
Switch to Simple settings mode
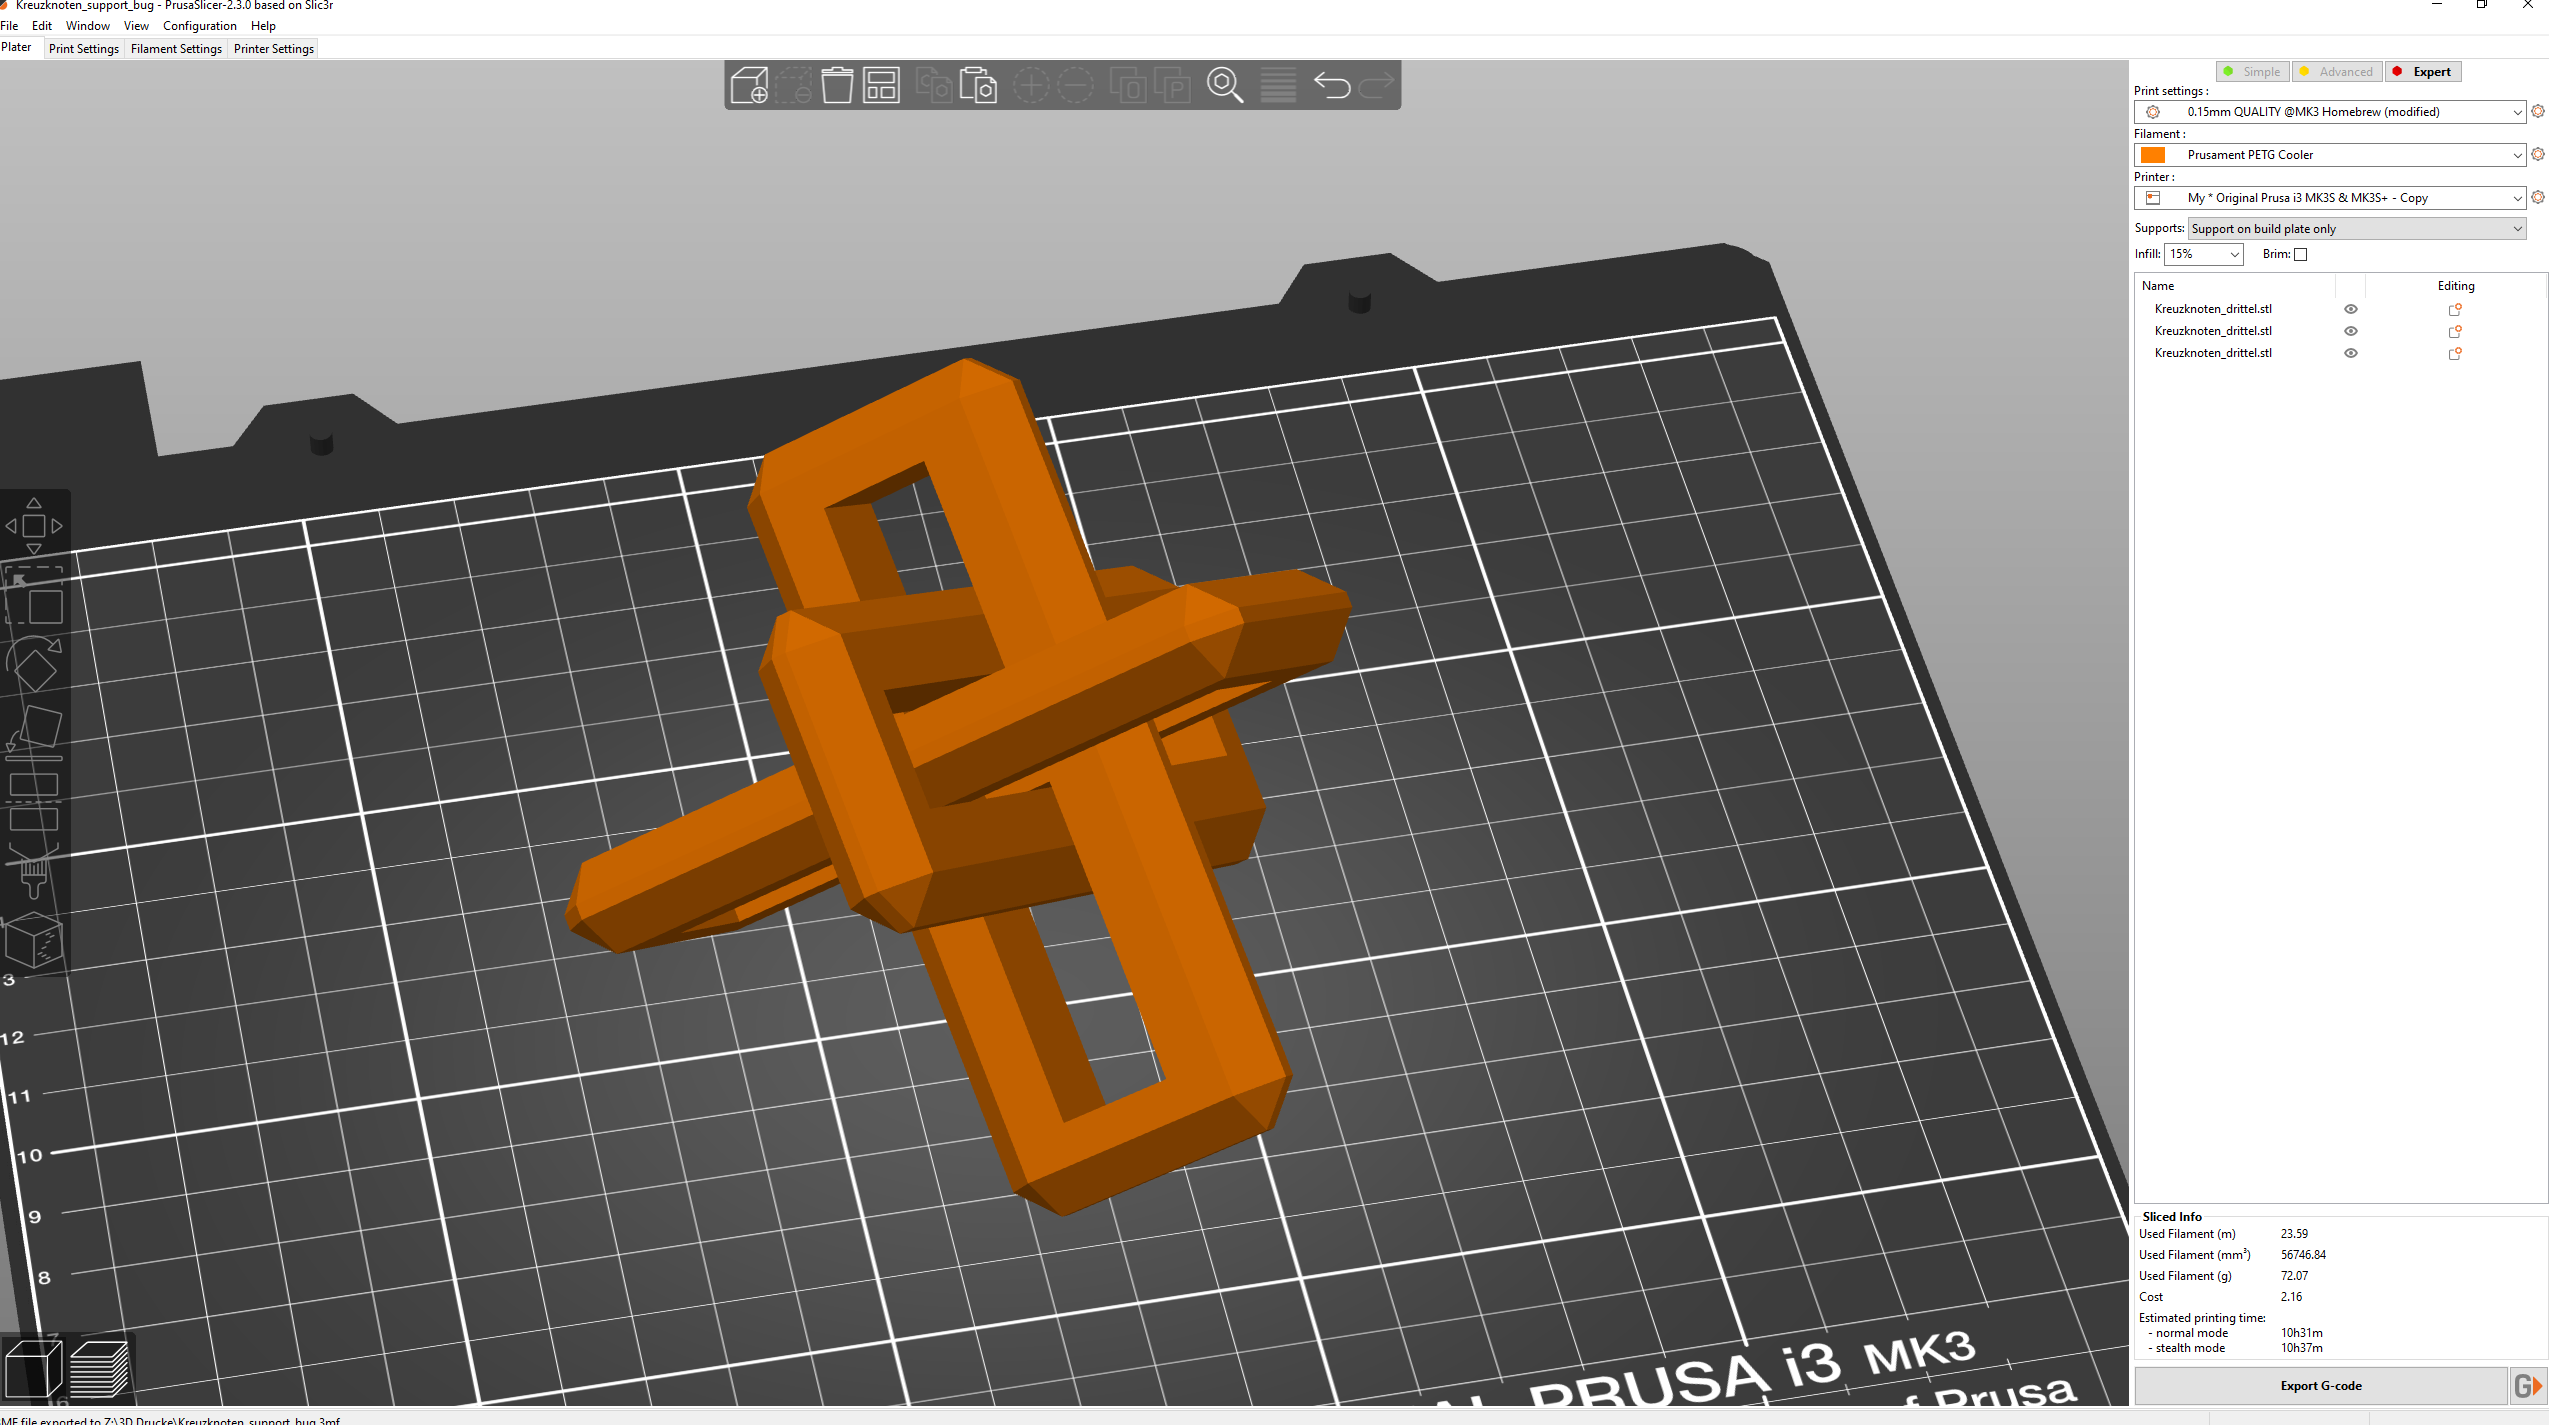click(x=2252, y=71)
